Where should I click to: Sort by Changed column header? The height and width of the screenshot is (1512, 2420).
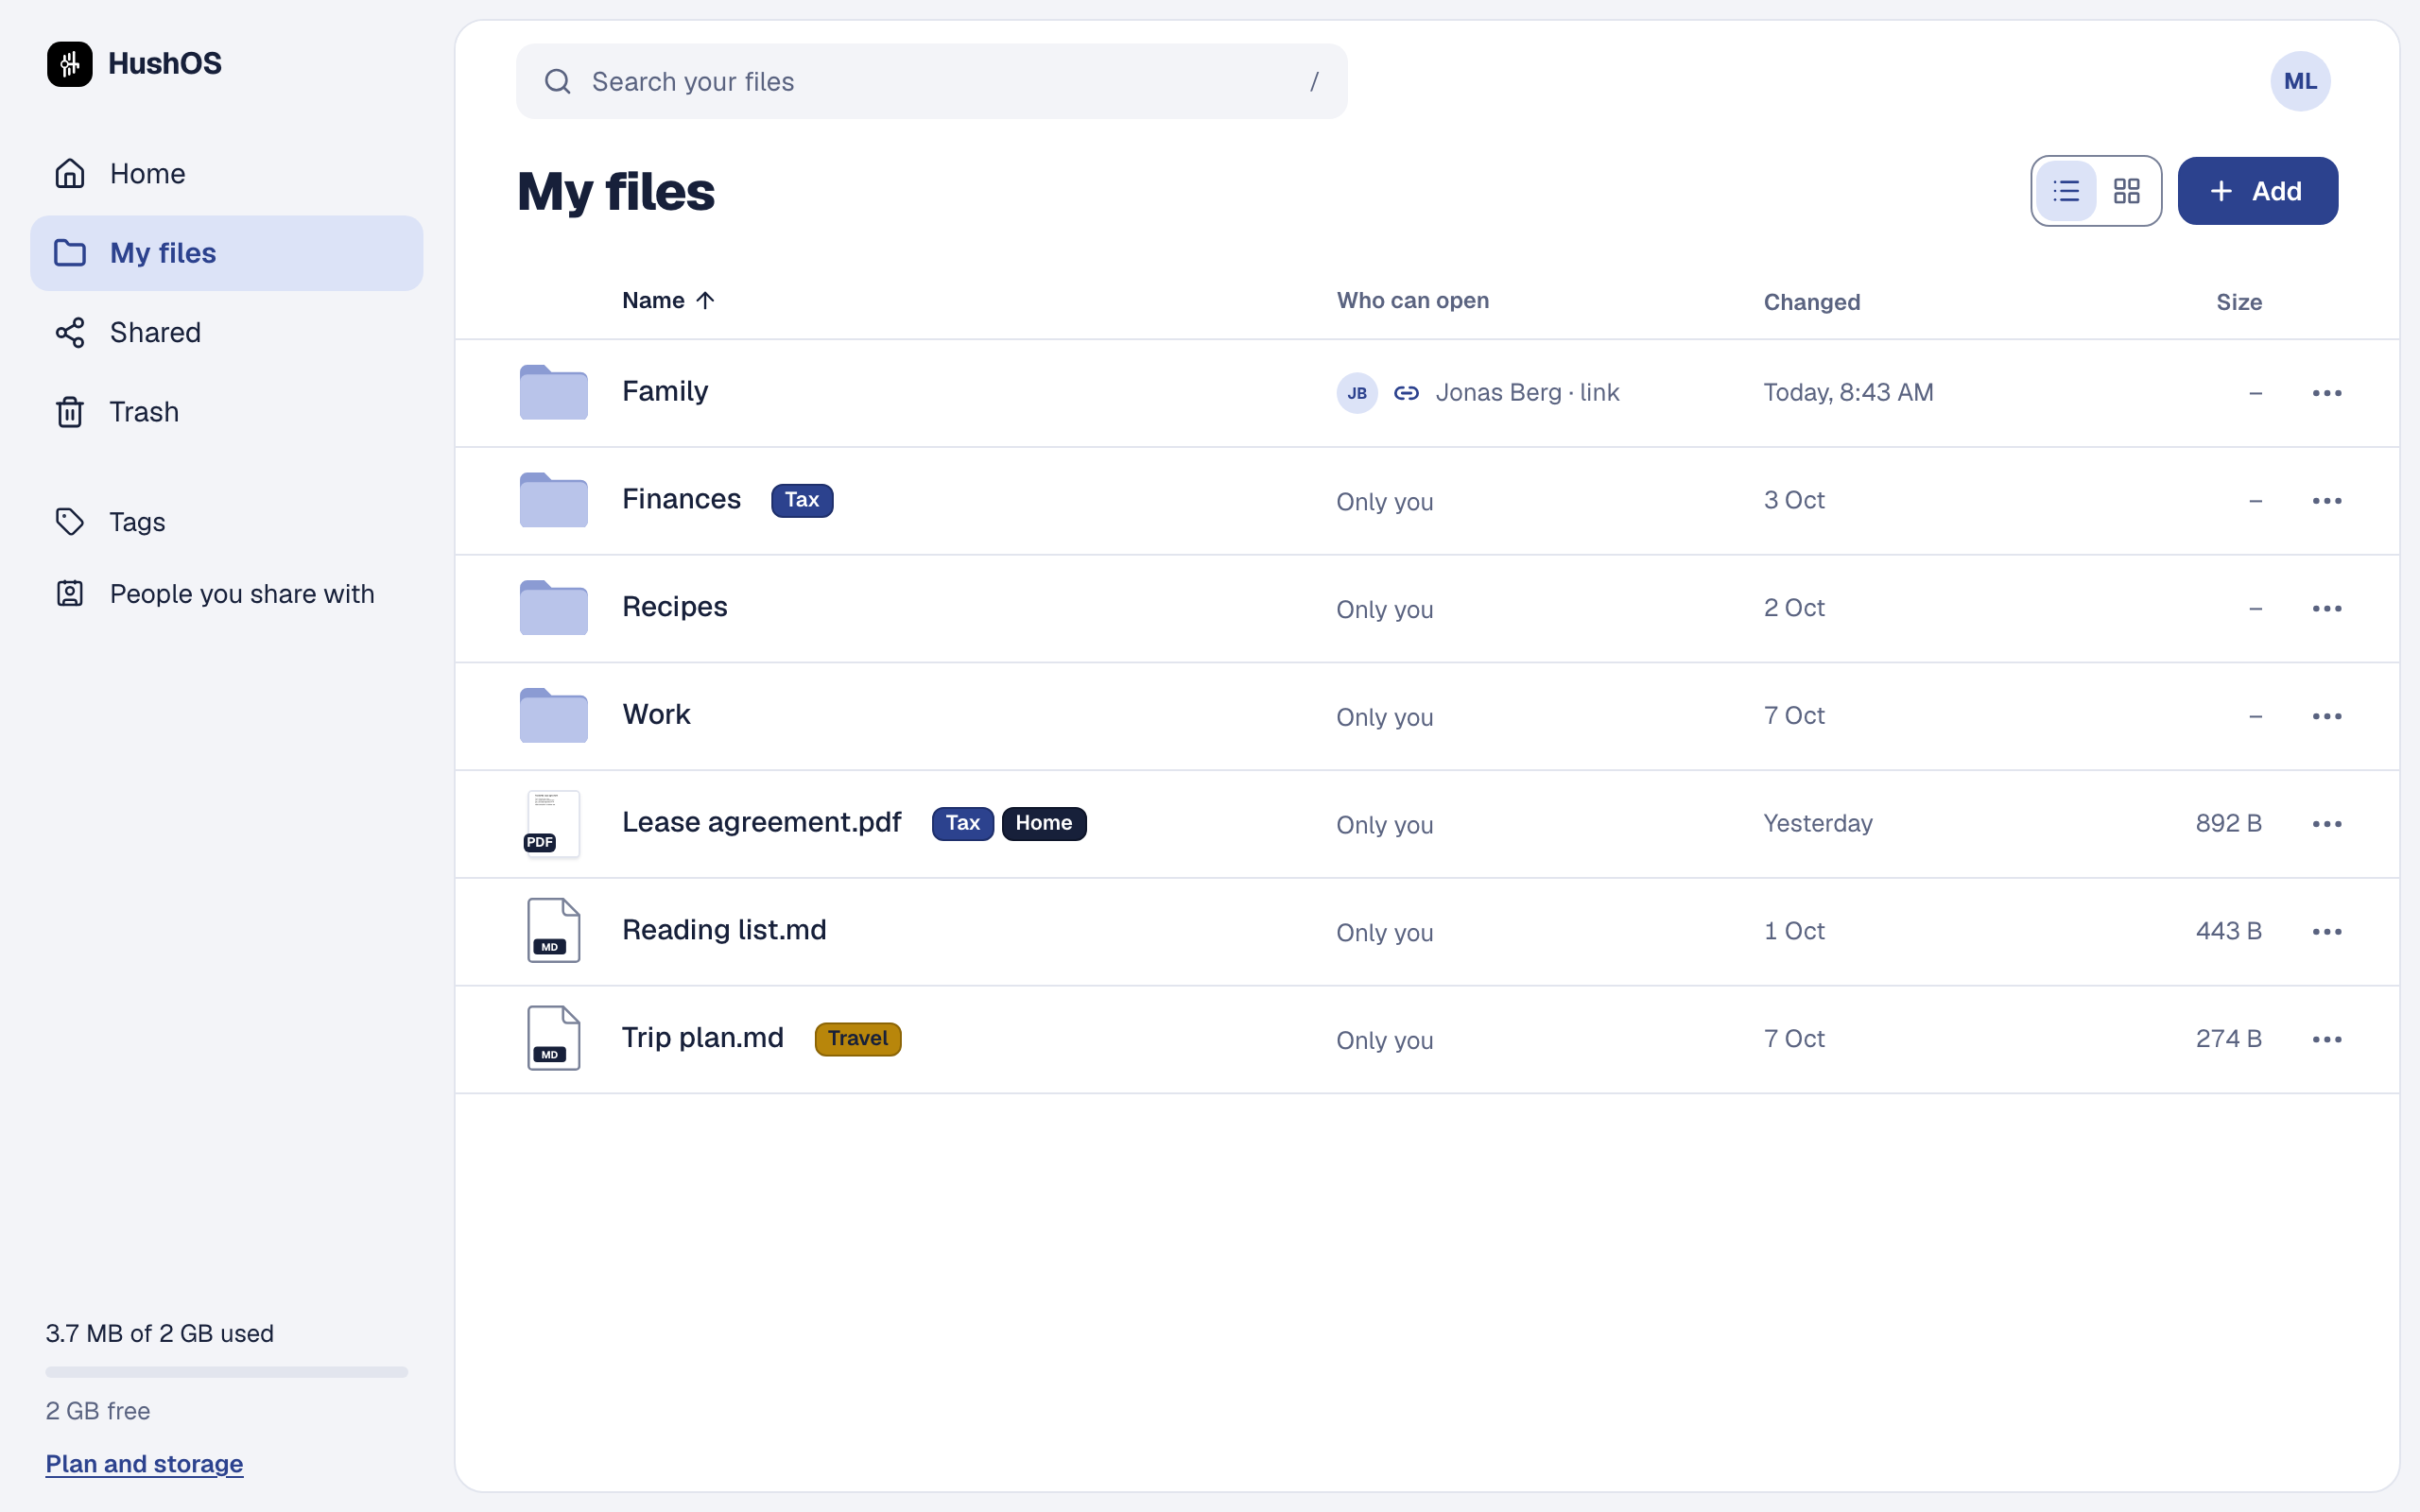(1811, 302)
